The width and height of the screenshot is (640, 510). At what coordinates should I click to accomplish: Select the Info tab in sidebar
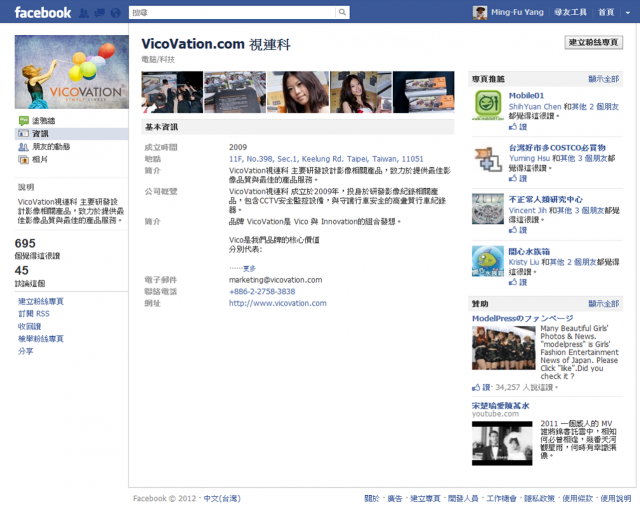point(71,133)
